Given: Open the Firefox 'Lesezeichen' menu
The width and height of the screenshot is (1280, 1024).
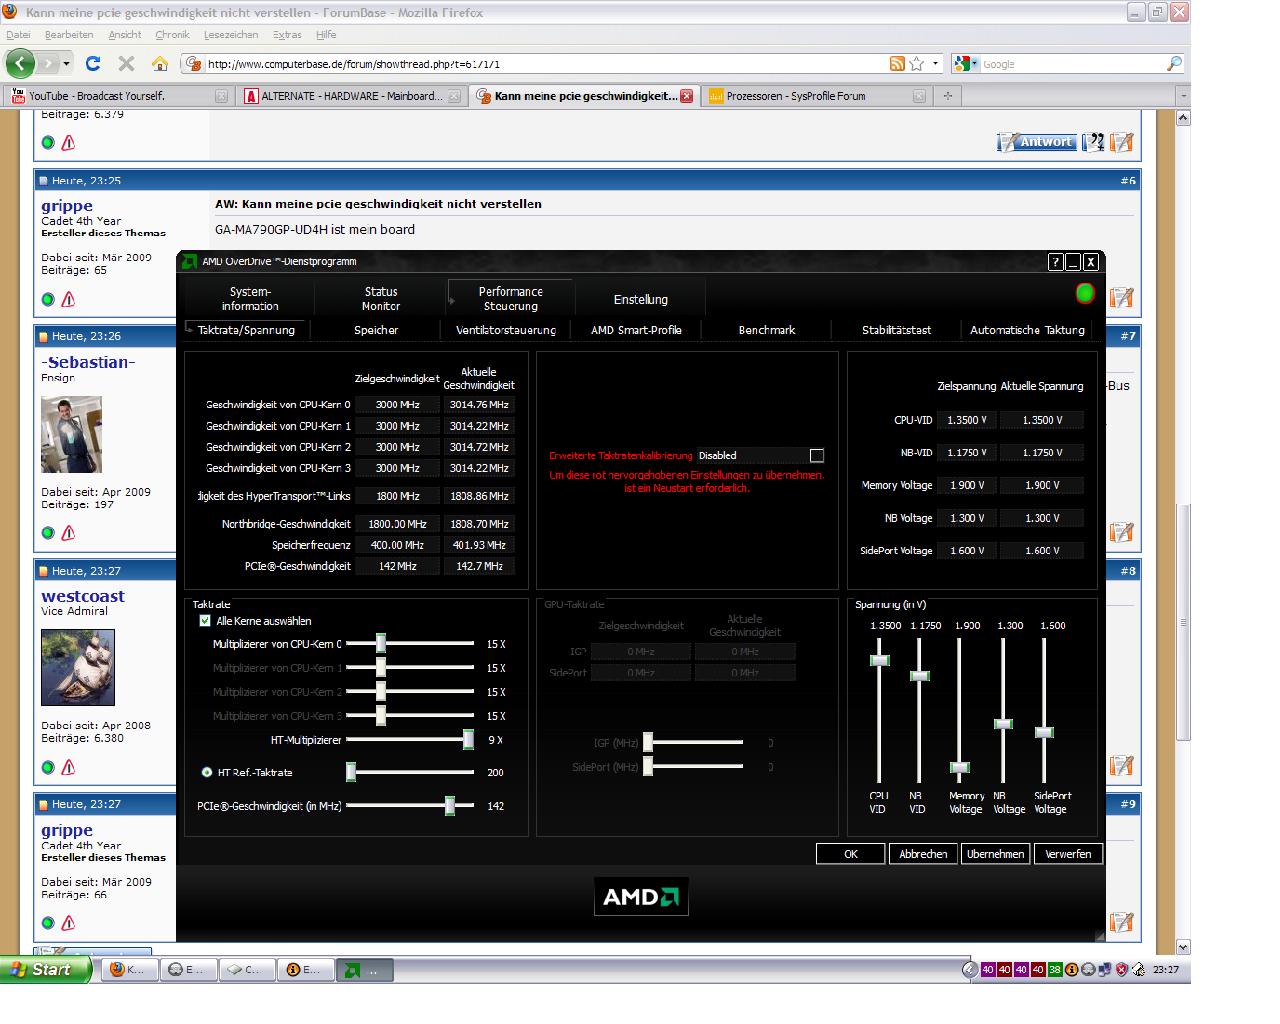Looking at the screenshot, I should click(231, 34).
